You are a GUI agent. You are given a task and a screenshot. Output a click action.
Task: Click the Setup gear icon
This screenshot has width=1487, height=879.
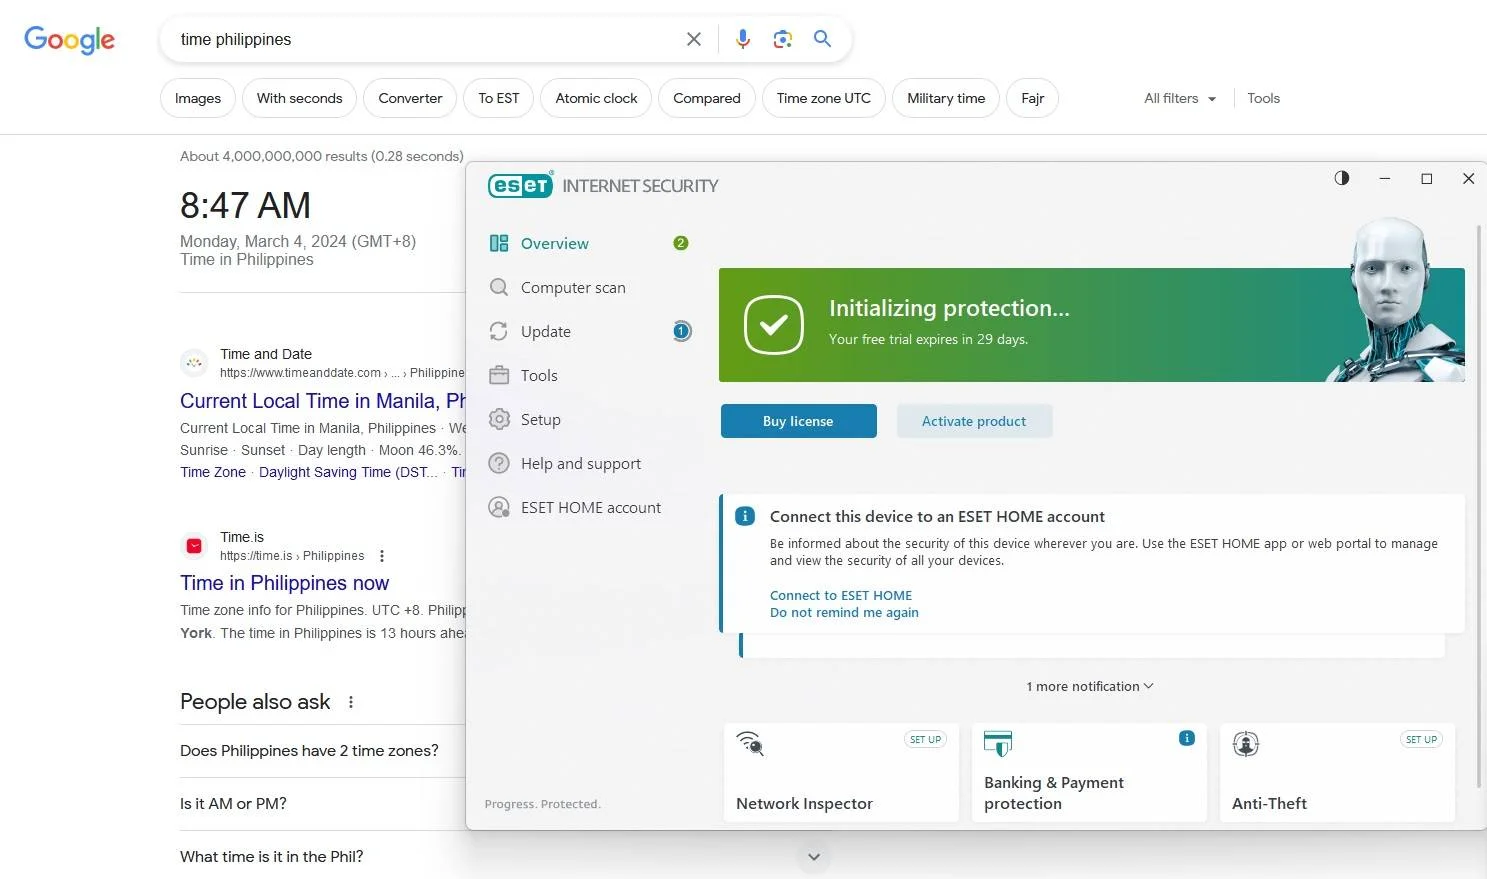point(499,419)
